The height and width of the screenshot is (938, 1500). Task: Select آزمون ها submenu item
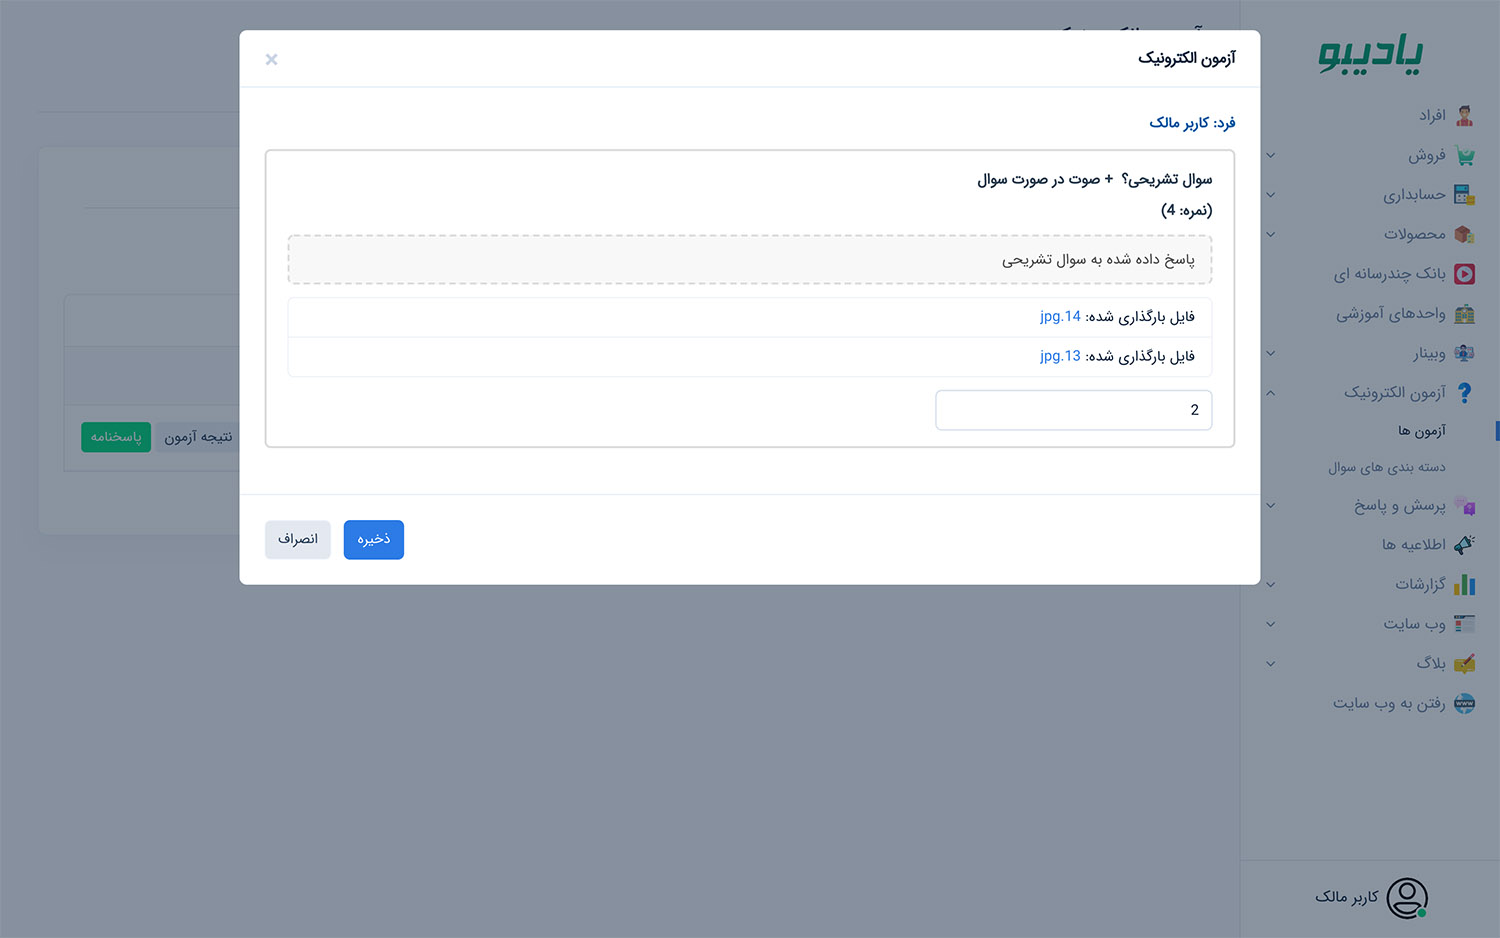pyautogui.click(x=1422, y=431)
